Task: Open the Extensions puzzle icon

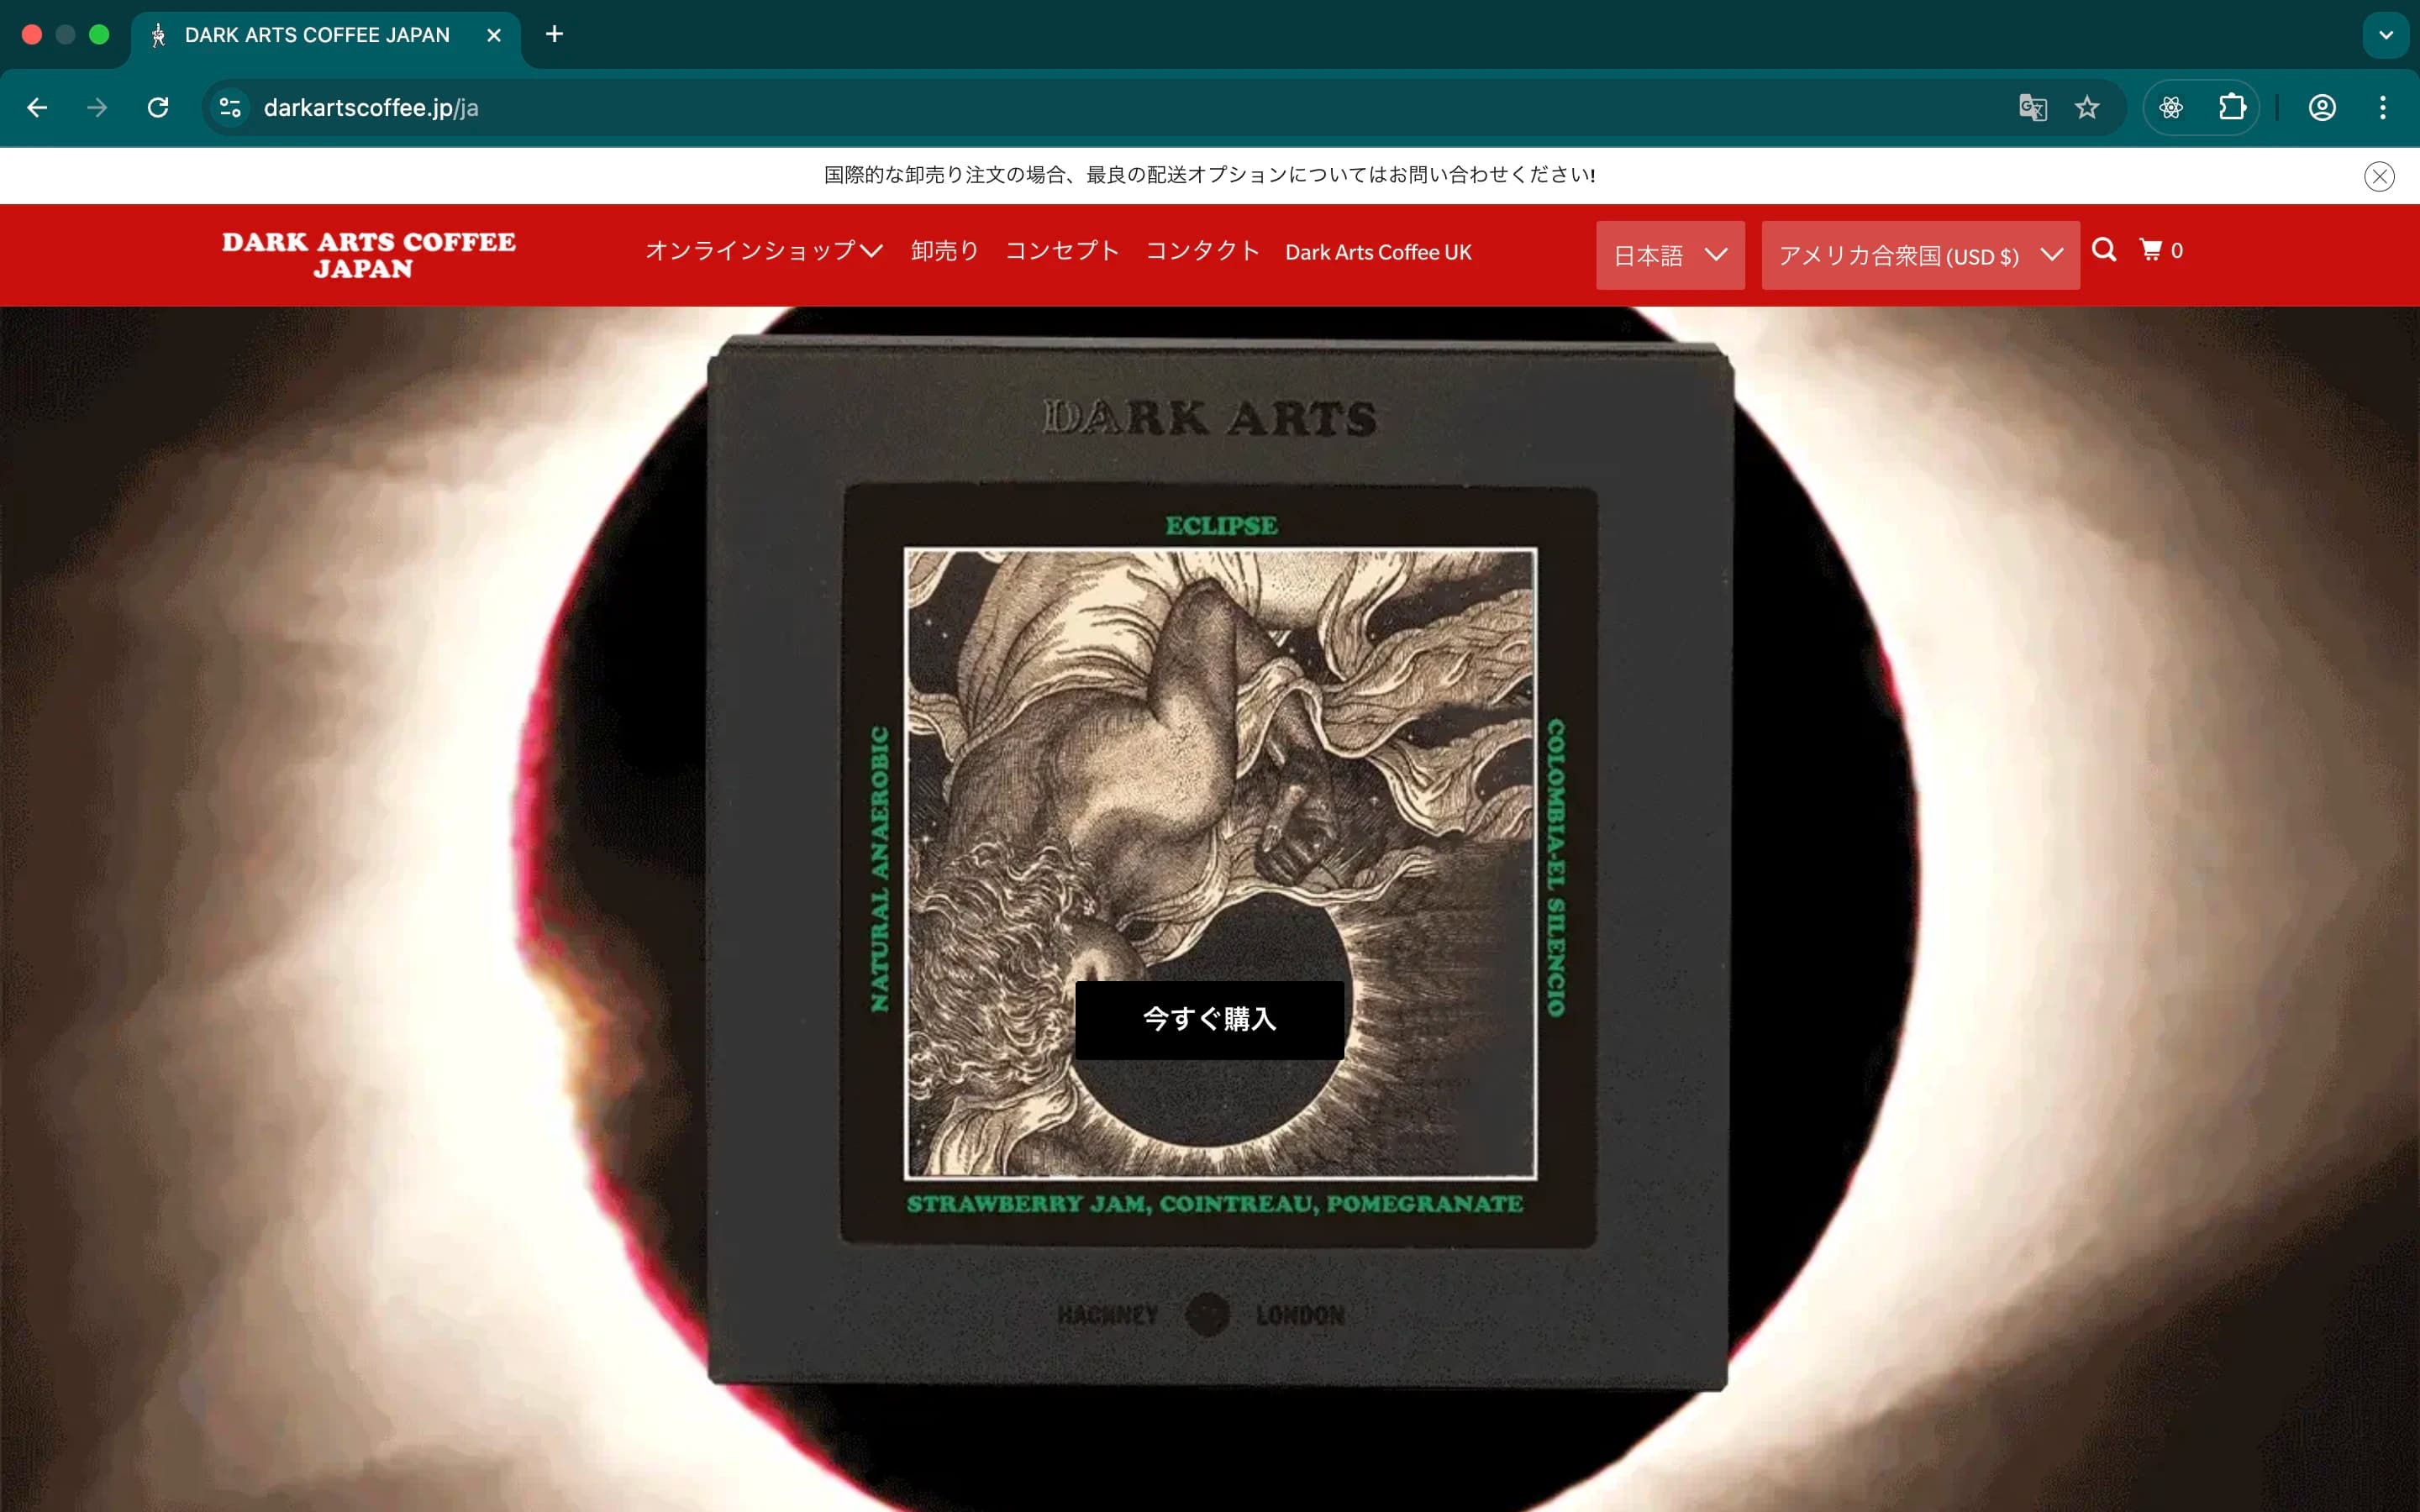Action: (x=2231, y=107)
